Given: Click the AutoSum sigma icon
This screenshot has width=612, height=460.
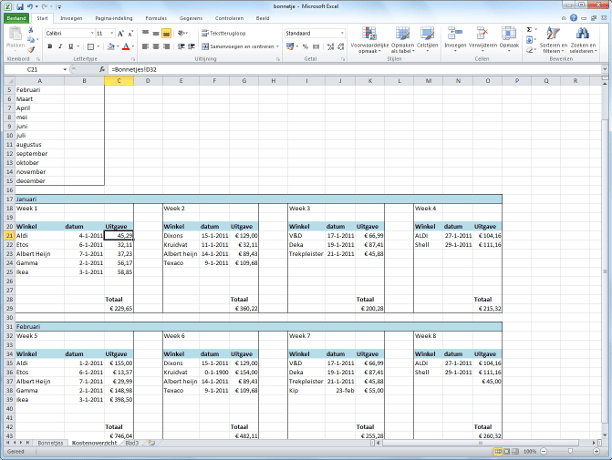Looking at the screenshot, I should point(529,30).
